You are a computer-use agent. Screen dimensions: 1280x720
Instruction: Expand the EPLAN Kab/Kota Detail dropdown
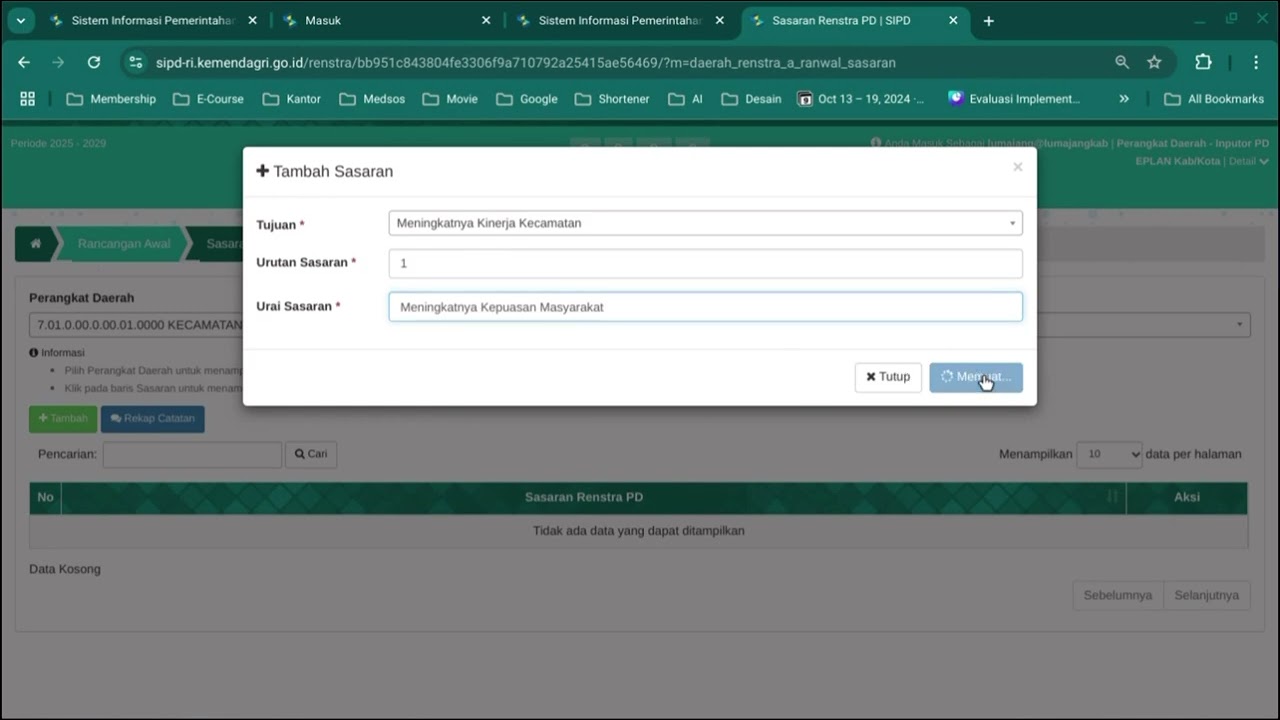(x=1249, y=161)
